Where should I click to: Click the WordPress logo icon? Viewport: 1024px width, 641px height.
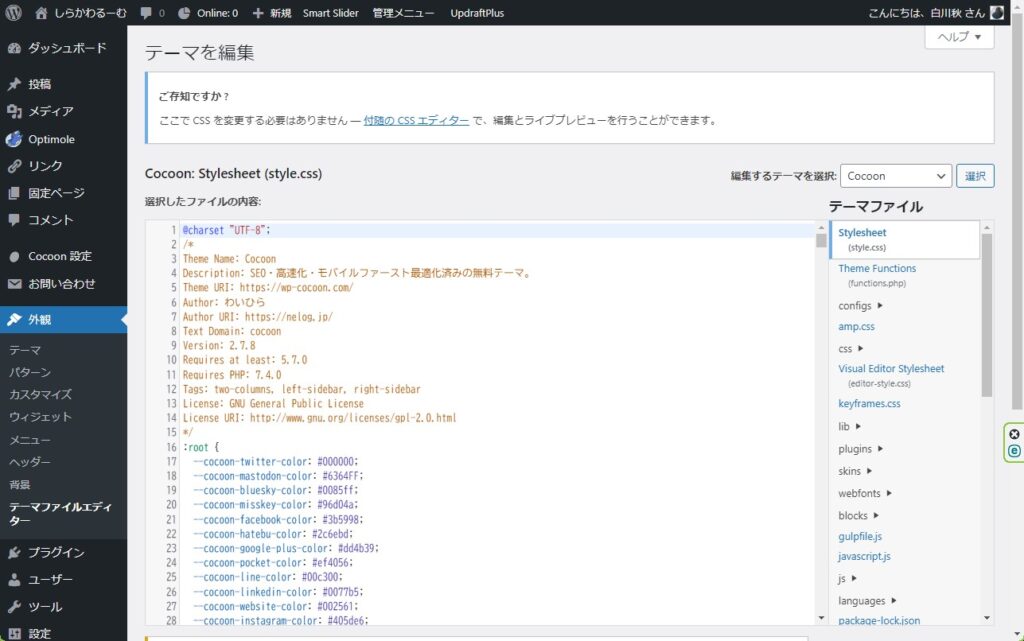tap(14, 13)
